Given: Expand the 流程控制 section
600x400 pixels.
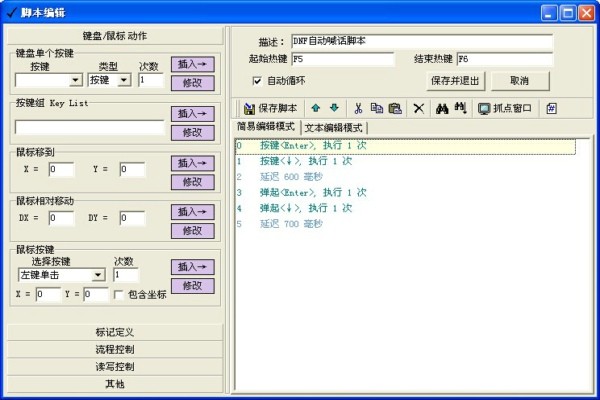Looking at the screenshot, I should point(115,349).
